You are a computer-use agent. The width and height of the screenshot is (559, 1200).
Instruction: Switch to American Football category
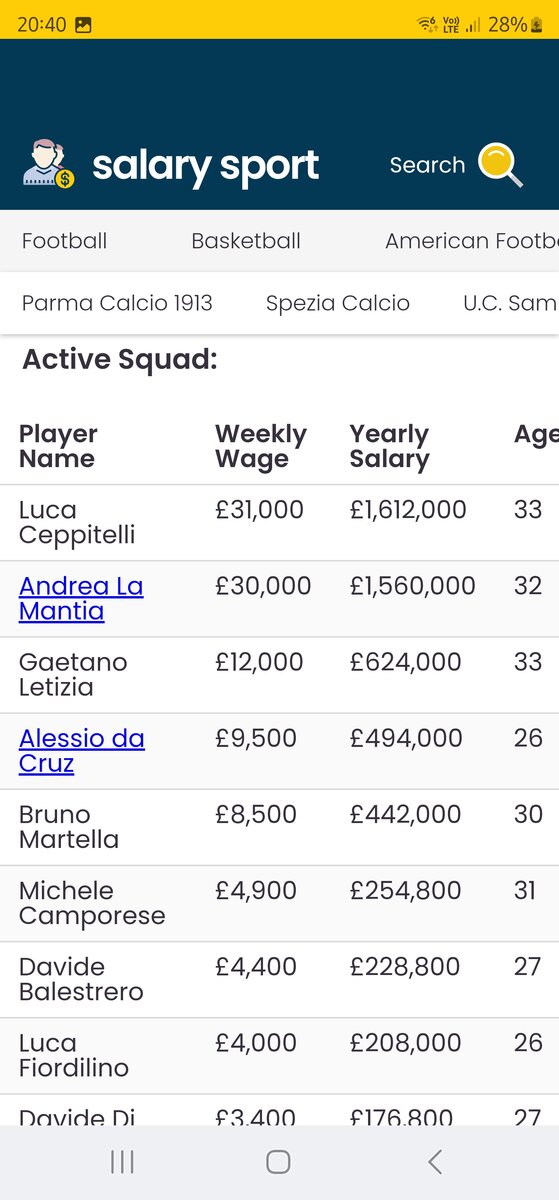pos(471,241)
